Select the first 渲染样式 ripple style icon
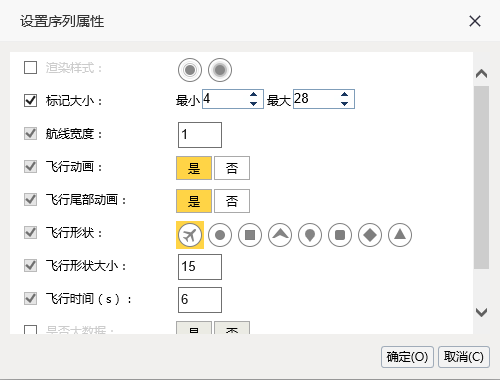This screenshot has height=380, width=500. [x=190, y=70]
